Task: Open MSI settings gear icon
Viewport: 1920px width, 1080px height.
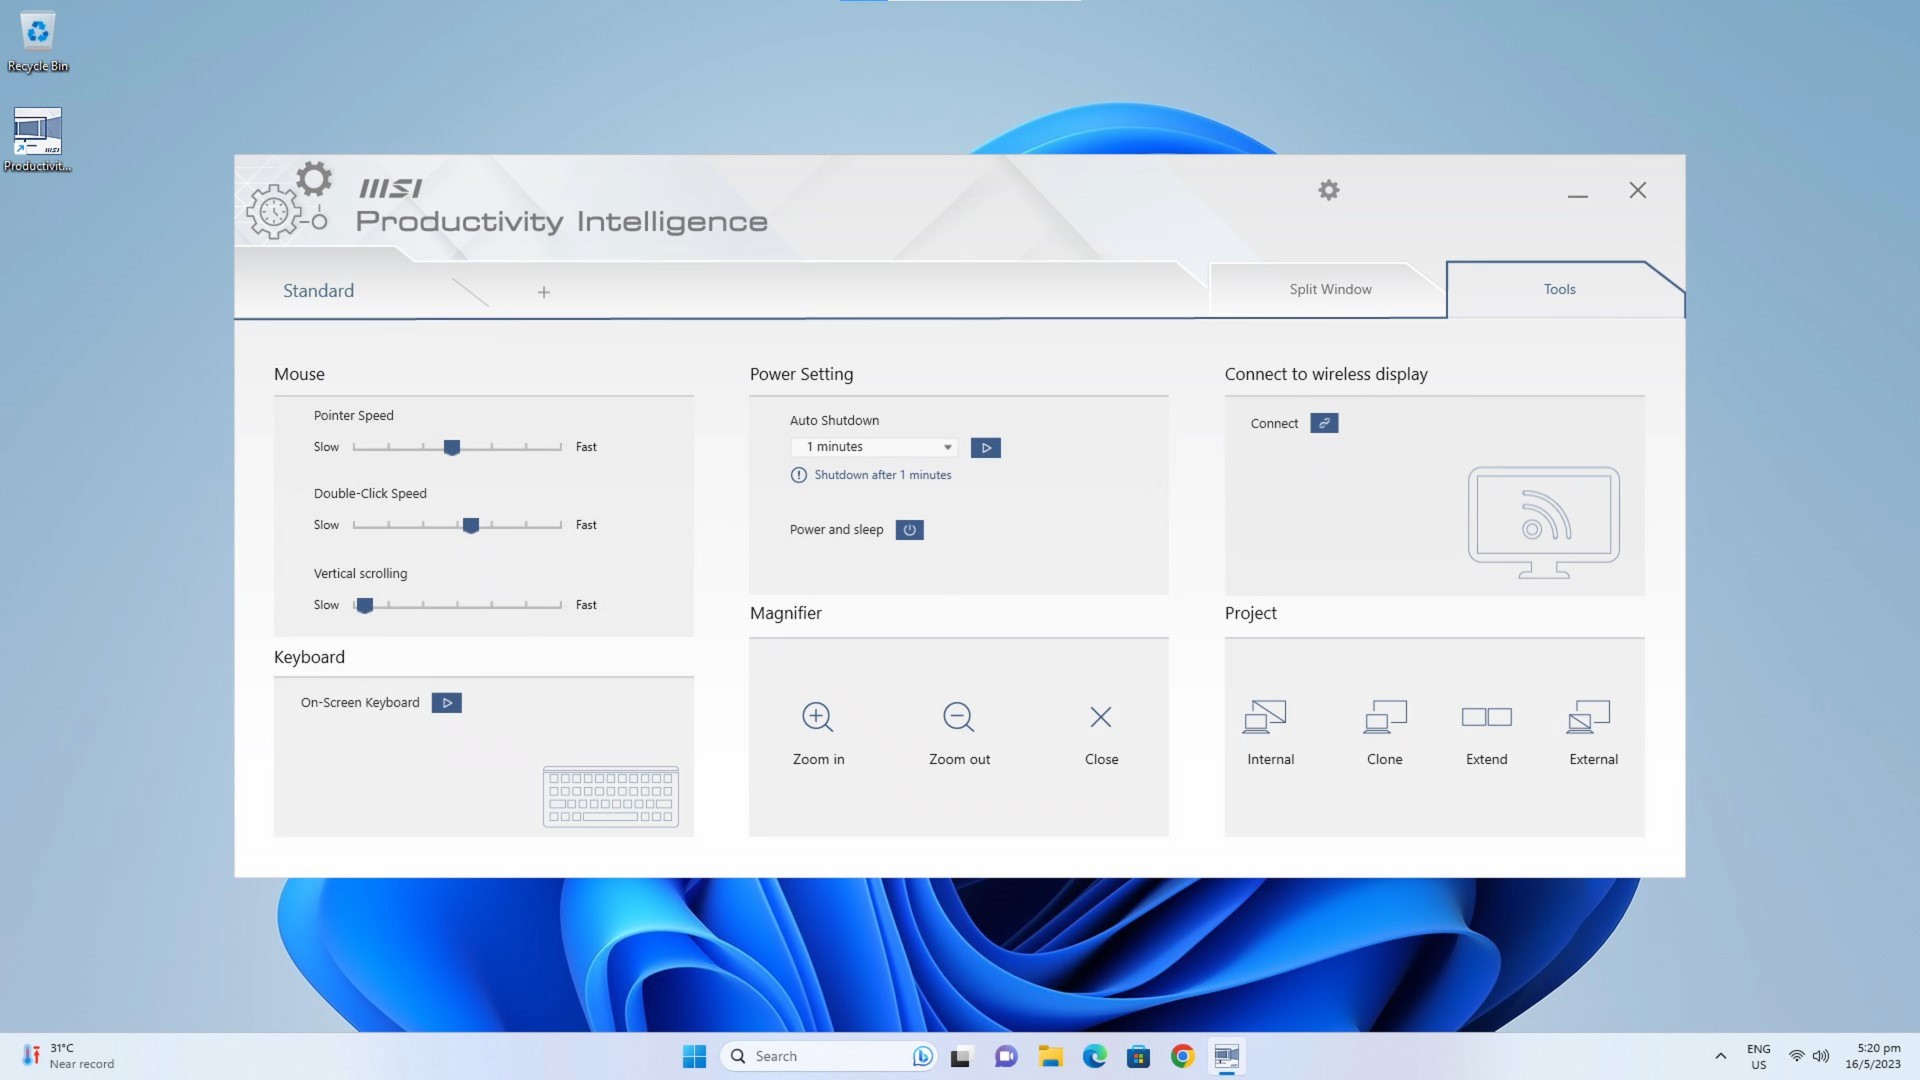Action: click(x=1328, y=190)
